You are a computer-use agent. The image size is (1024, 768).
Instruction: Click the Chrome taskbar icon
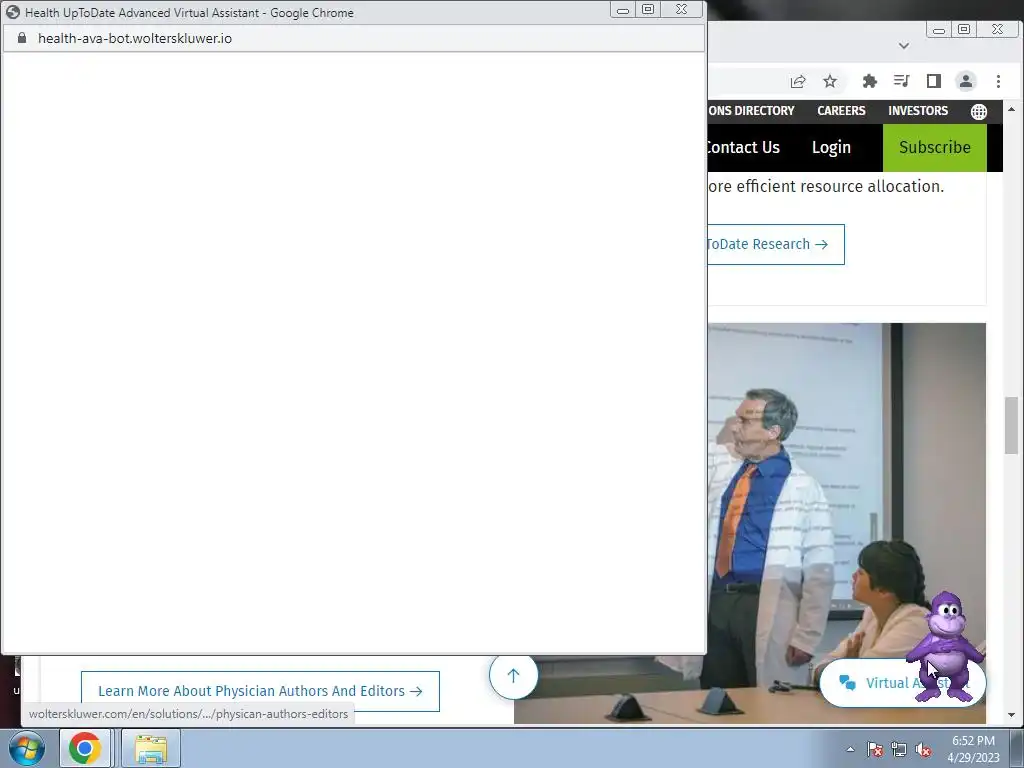click(85, 748)
